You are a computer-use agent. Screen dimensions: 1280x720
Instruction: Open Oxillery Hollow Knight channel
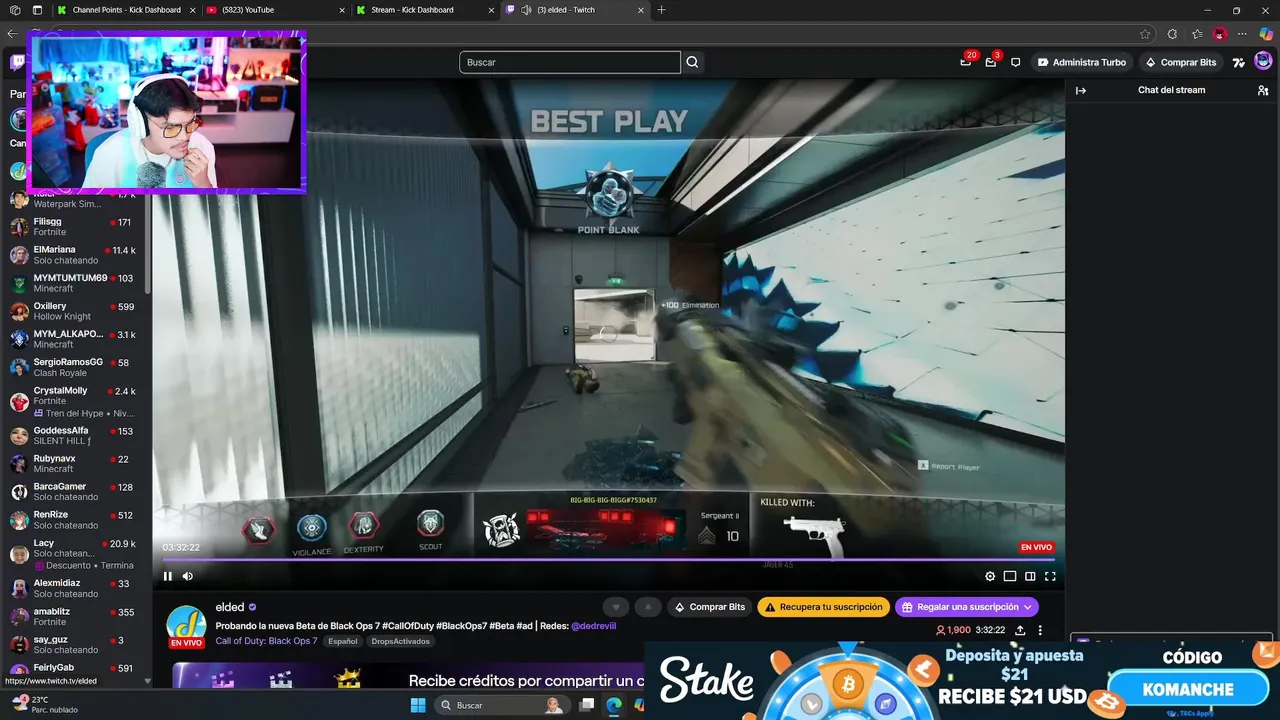[76, 311]
